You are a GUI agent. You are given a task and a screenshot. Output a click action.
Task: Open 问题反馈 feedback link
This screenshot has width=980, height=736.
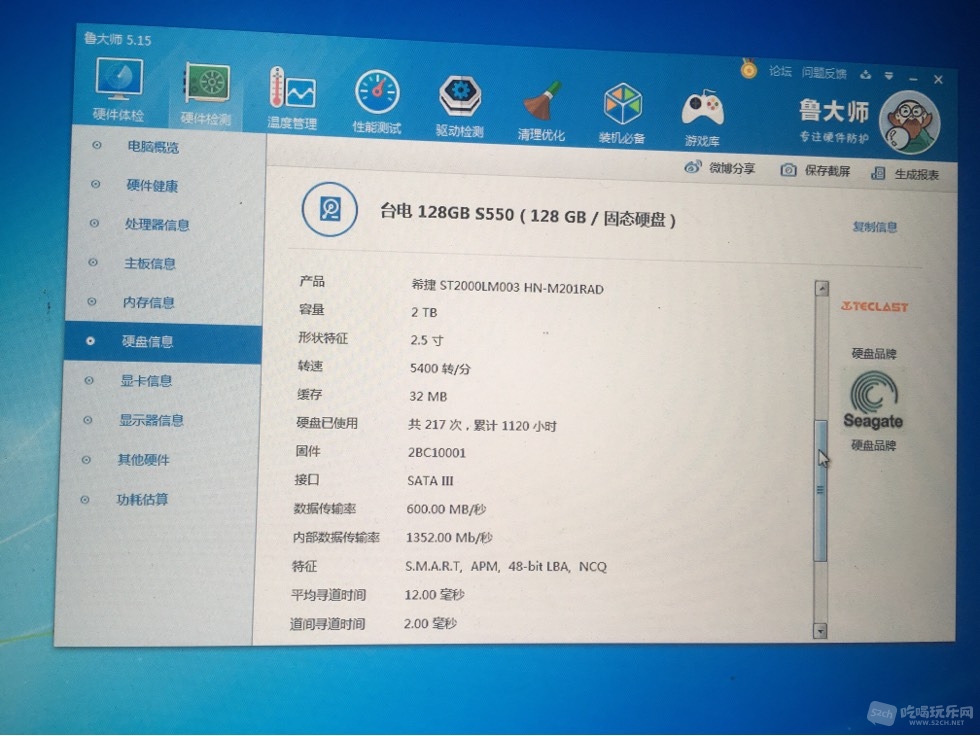pos(824,73)
